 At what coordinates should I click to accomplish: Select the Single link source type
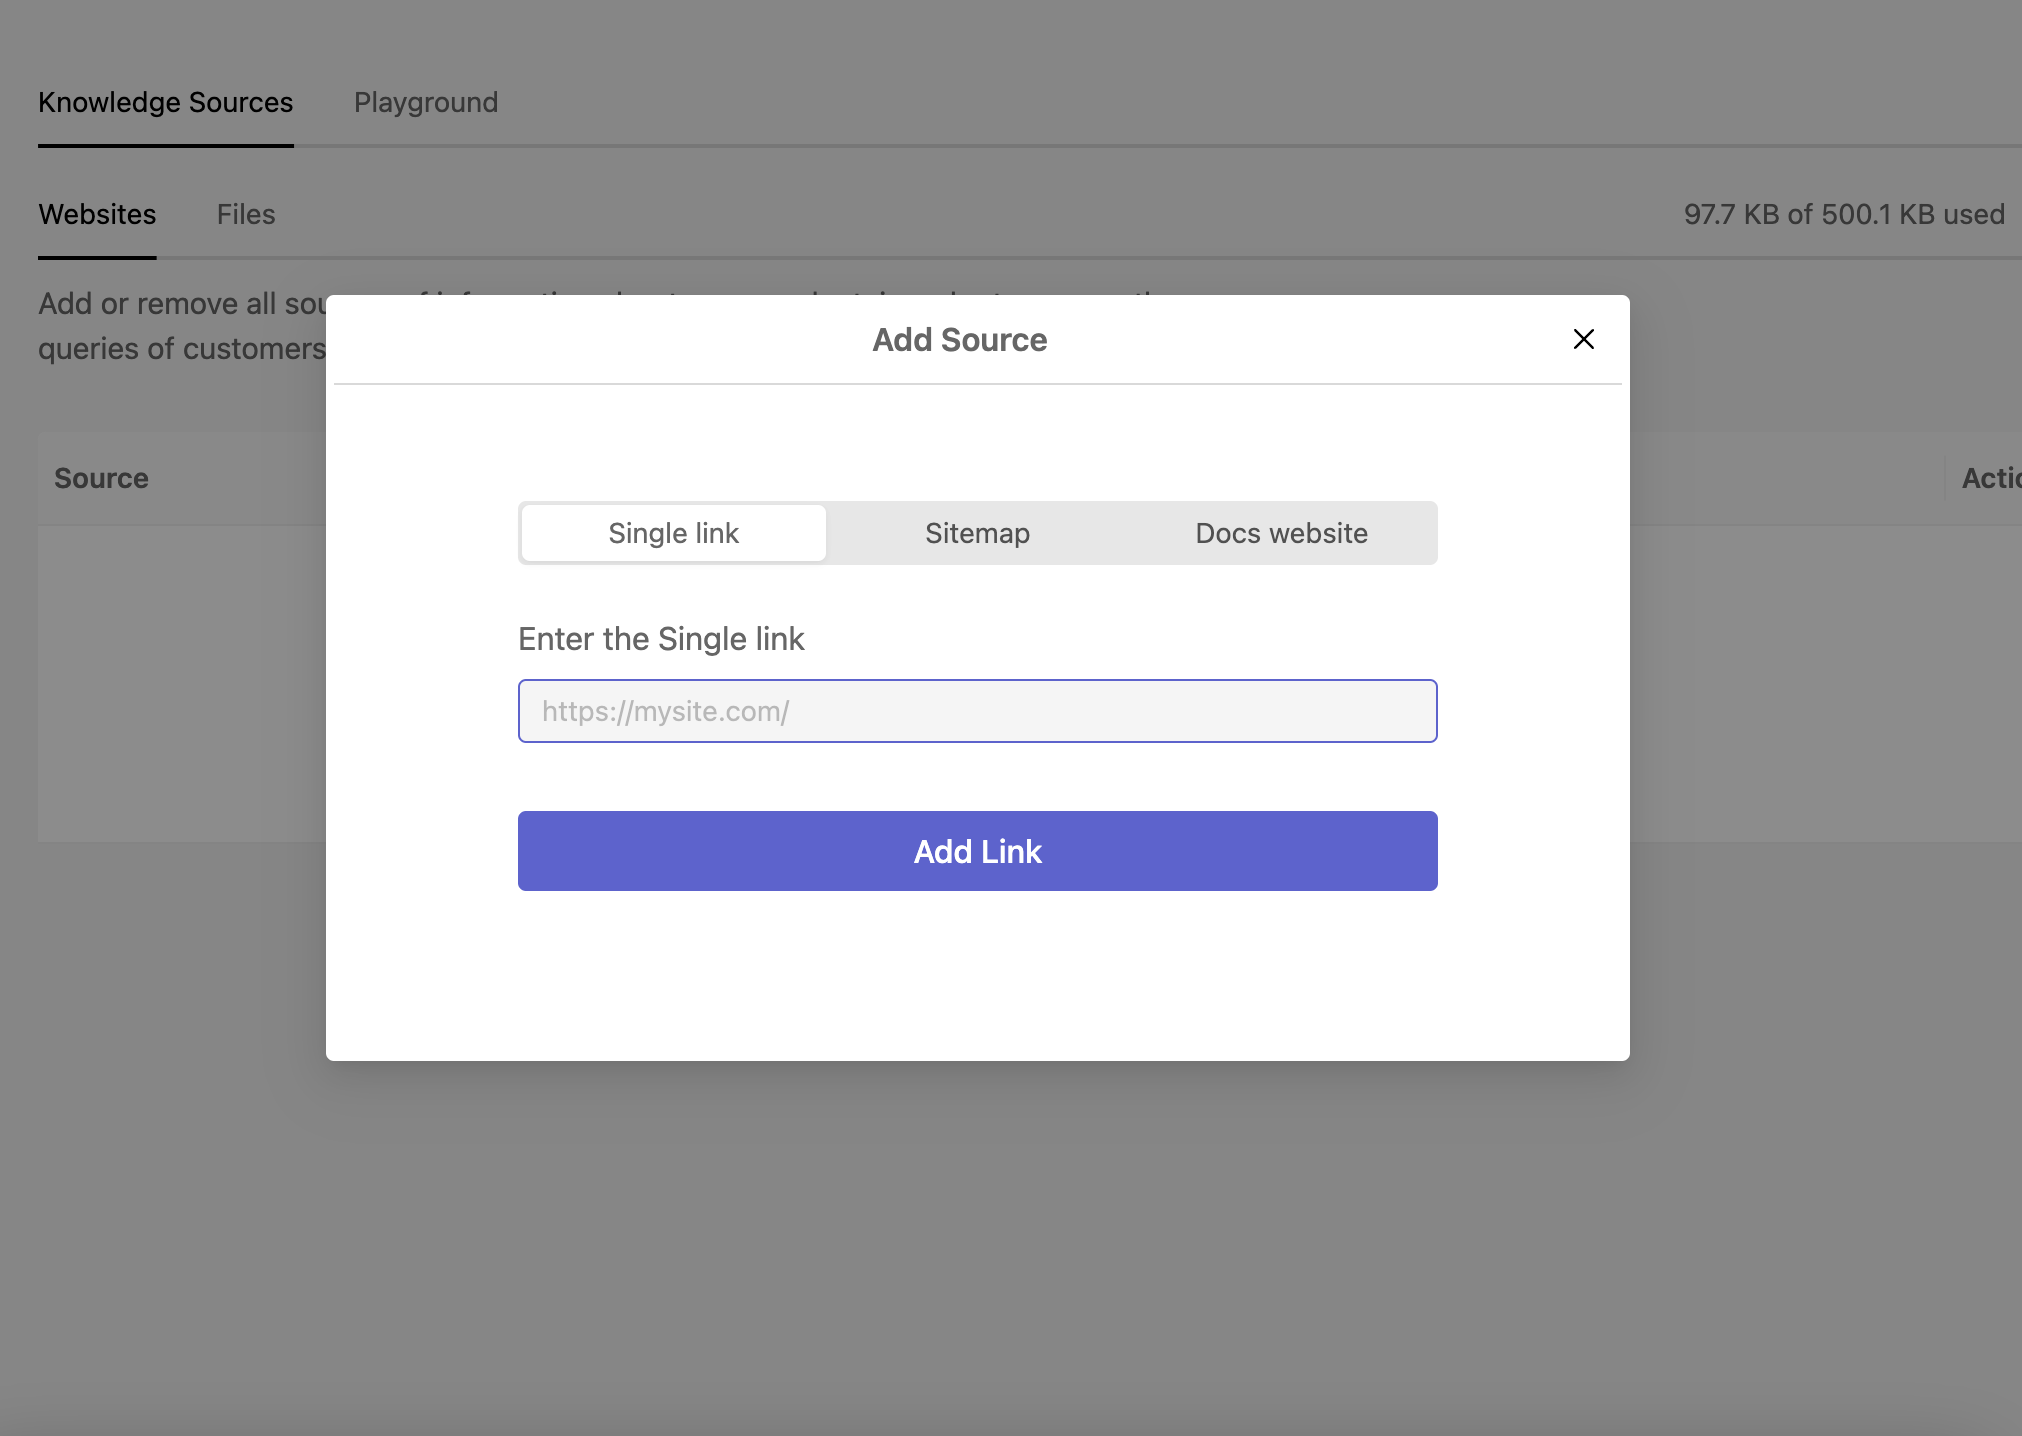(673, 533)
